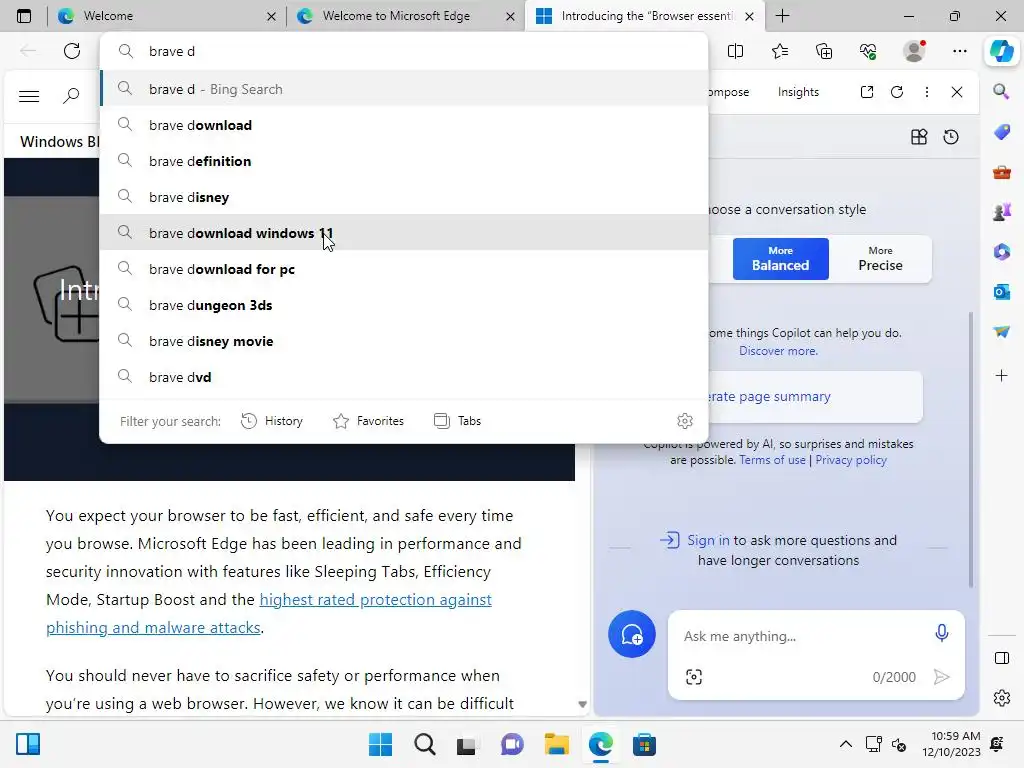Open sidebar Search icon
The width and height of the screenshot is (1024, 768).
pos(1001,91)
